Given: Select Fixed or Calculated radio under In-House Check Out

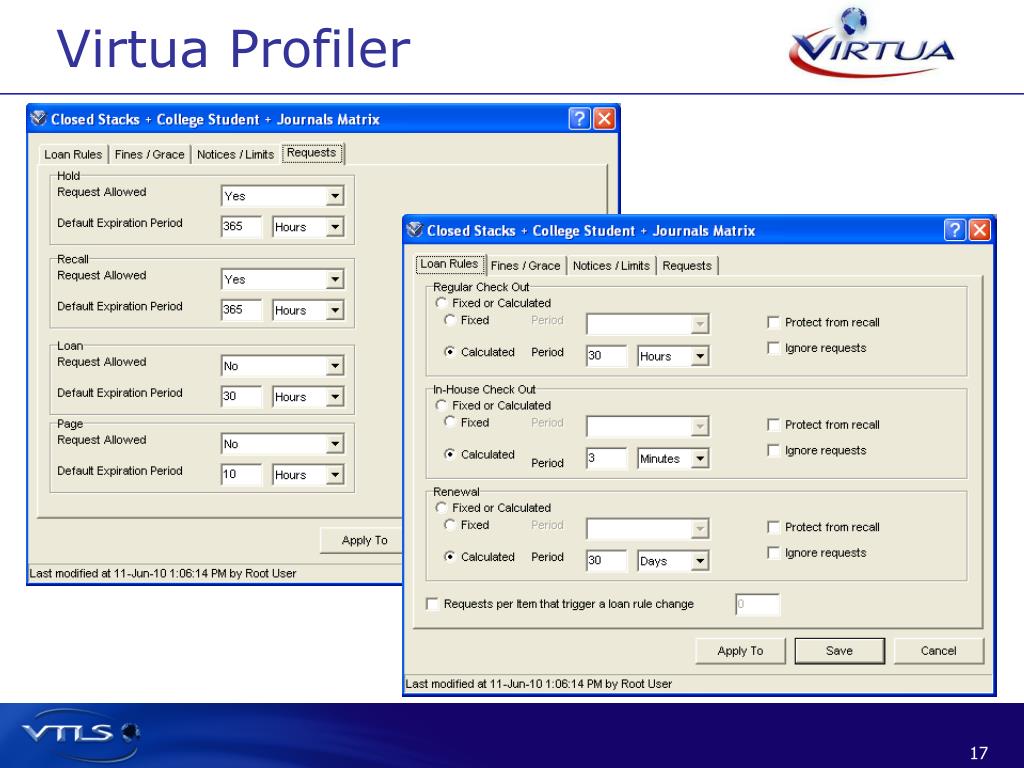Looking at the screenshot, I should (x=441, y=405).
